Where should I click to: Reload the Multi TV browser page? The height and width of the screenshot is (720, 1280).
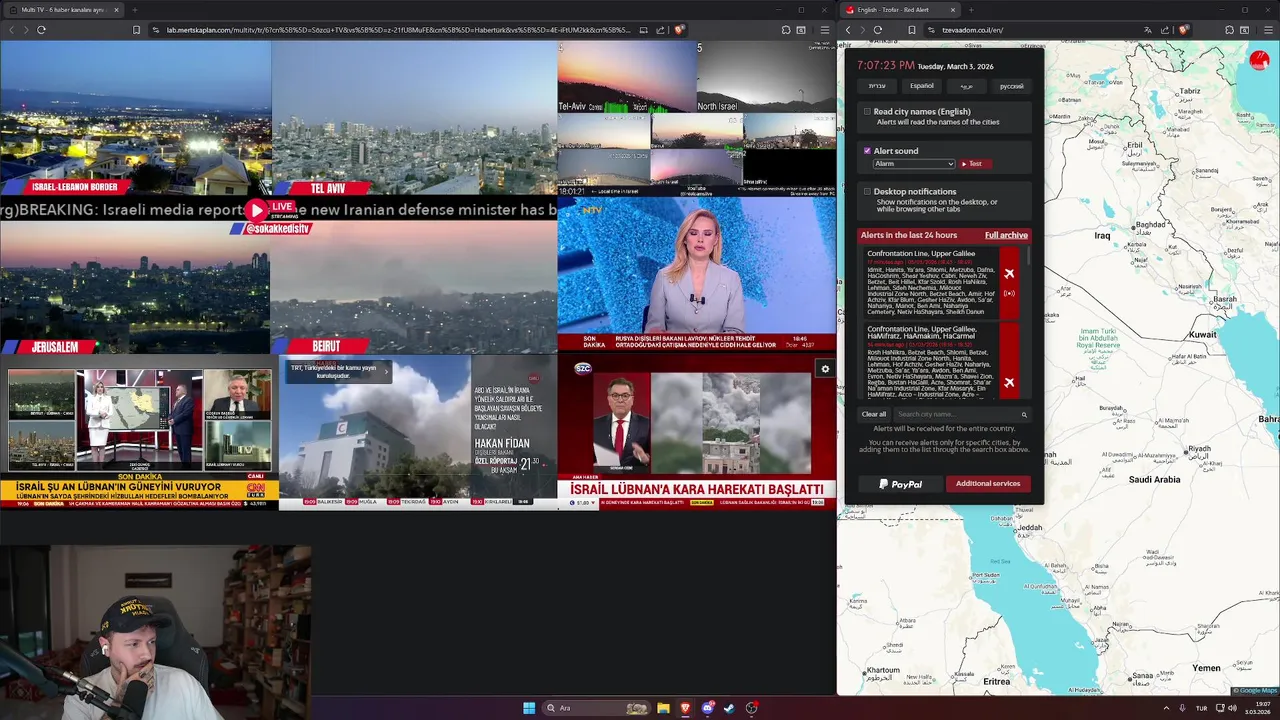[41, 30]
